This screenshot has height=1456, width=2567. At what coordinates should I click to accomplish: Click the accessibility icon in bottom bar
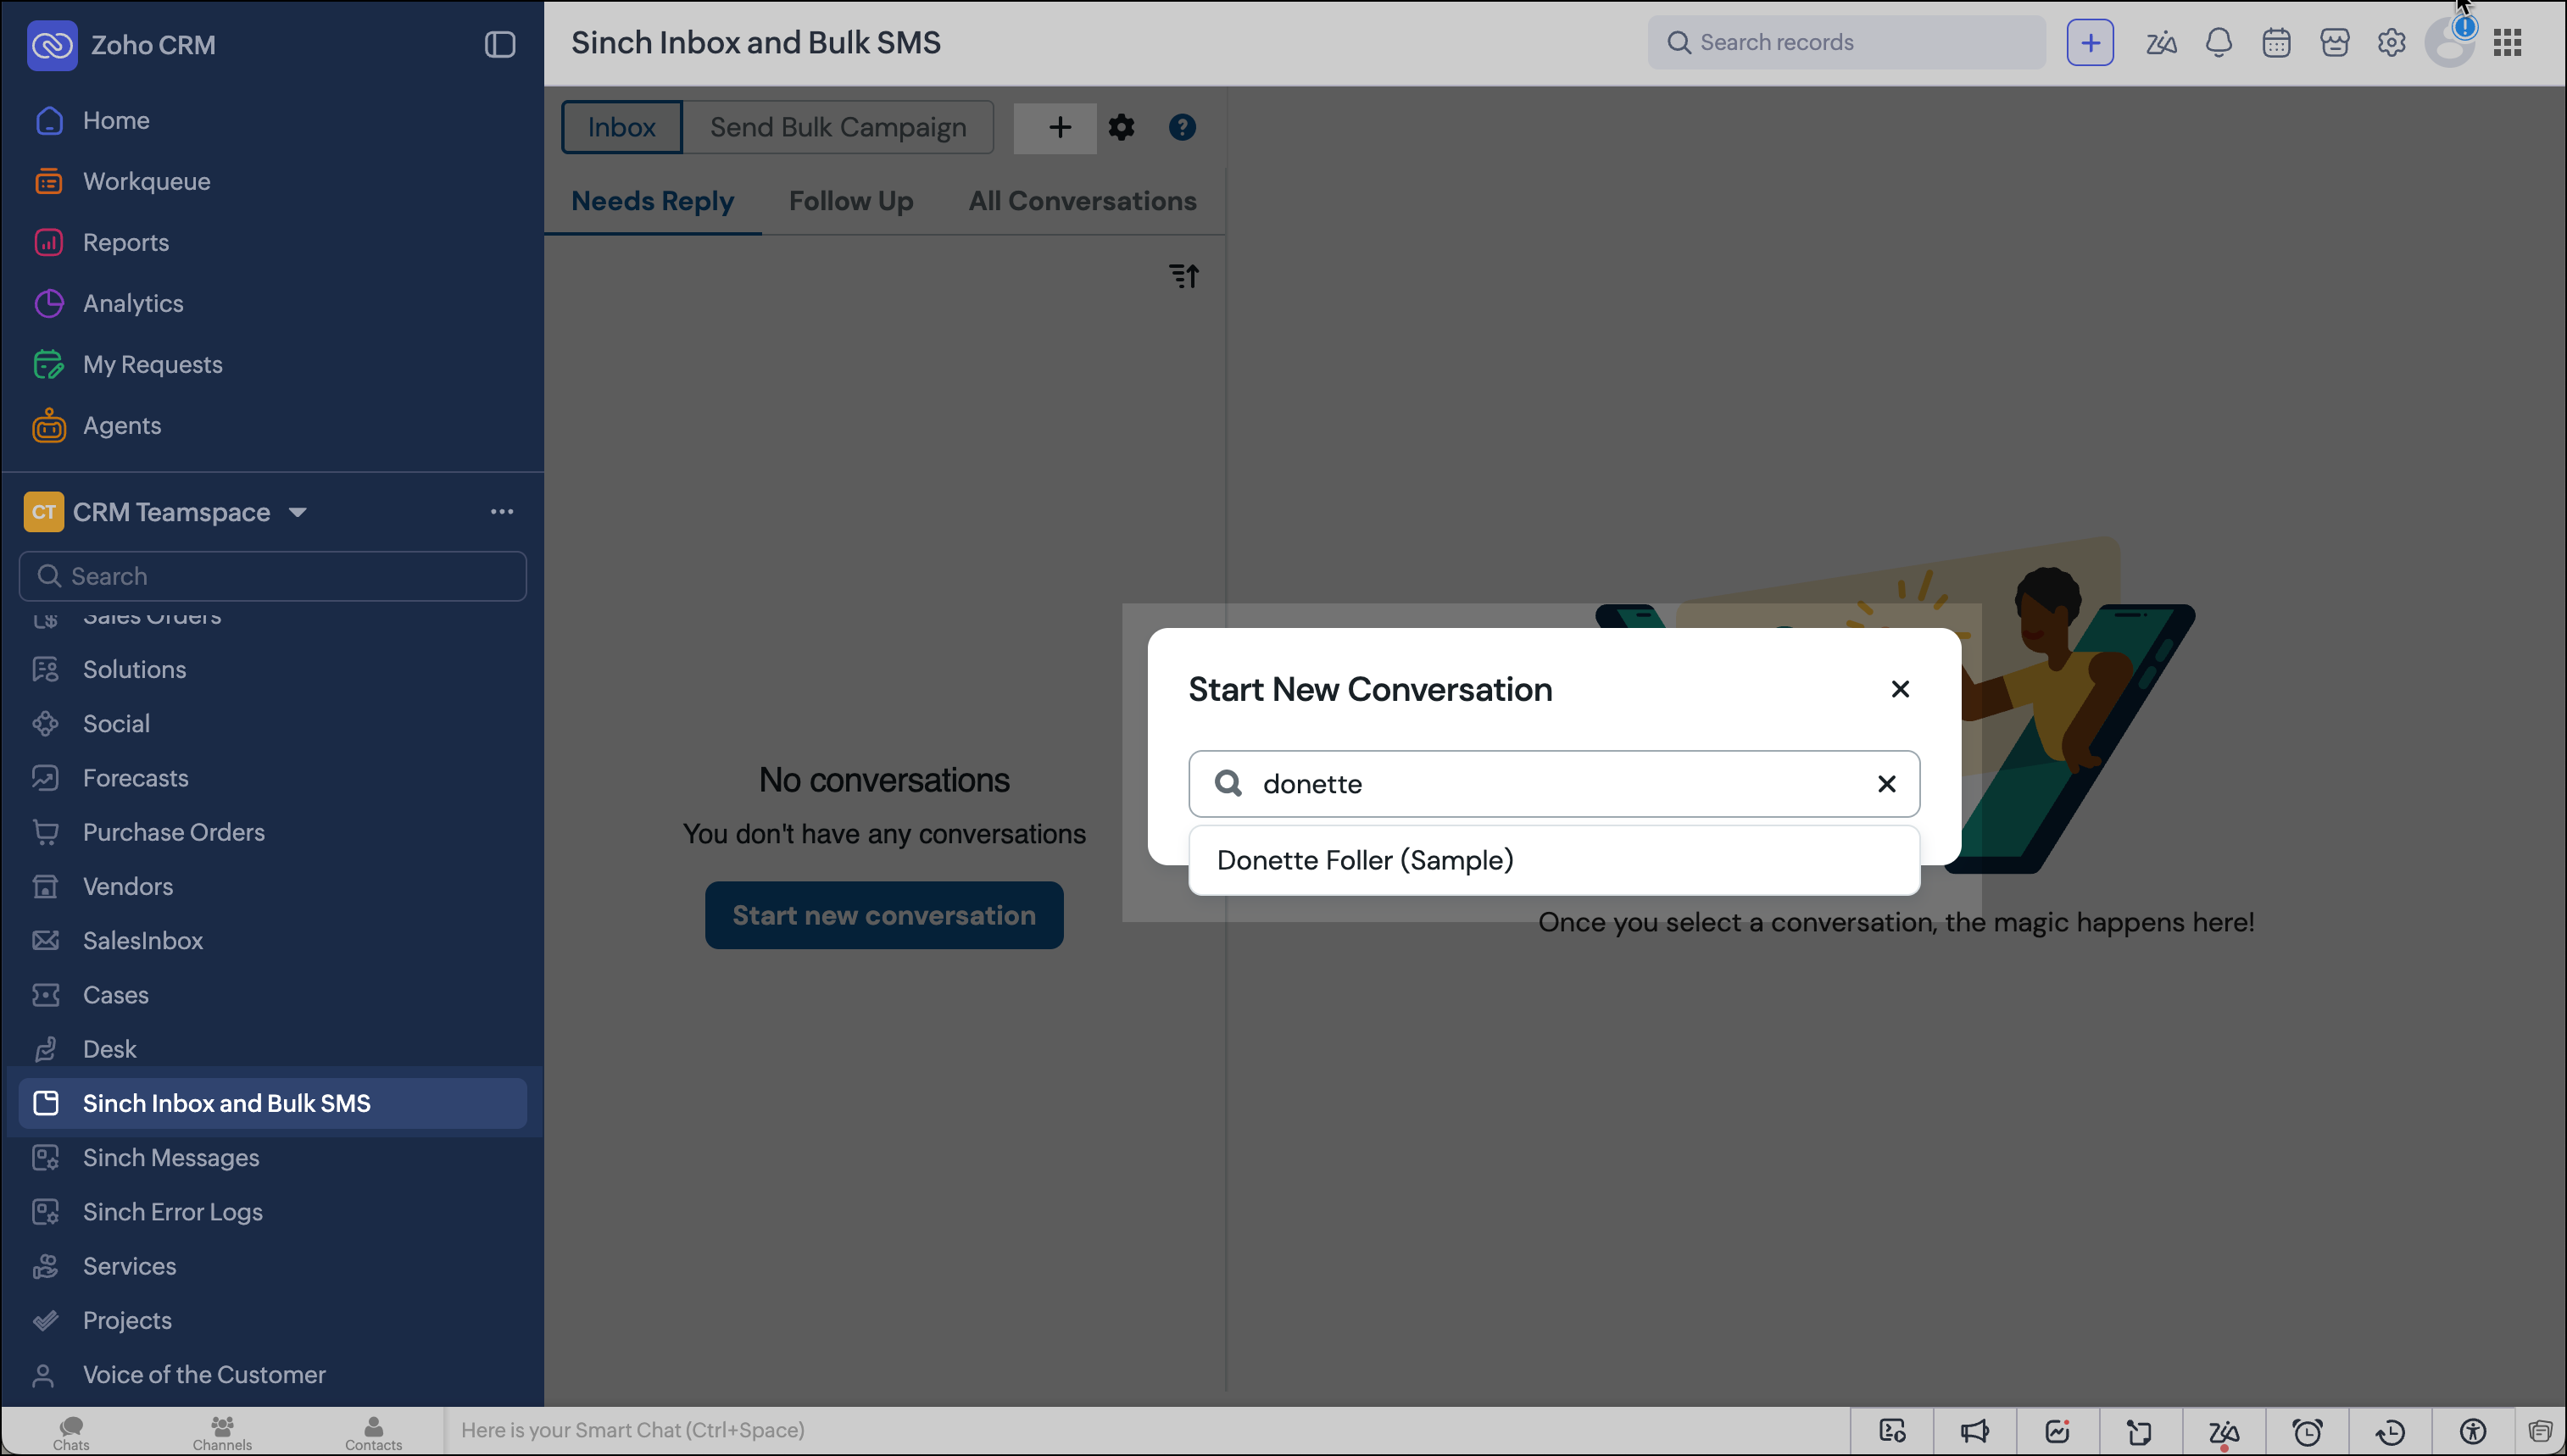tap(2473, 1432)
